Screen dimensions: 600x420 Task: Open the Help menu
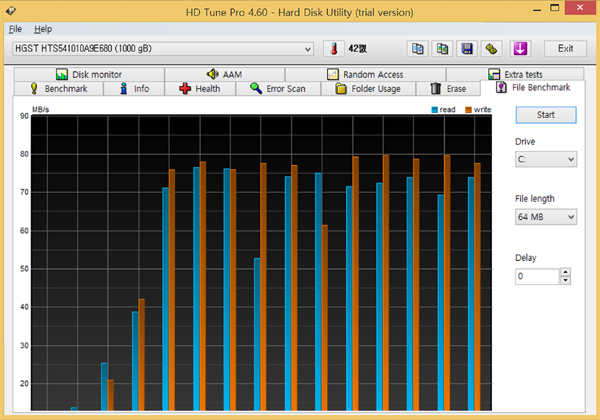click(43, 29)
